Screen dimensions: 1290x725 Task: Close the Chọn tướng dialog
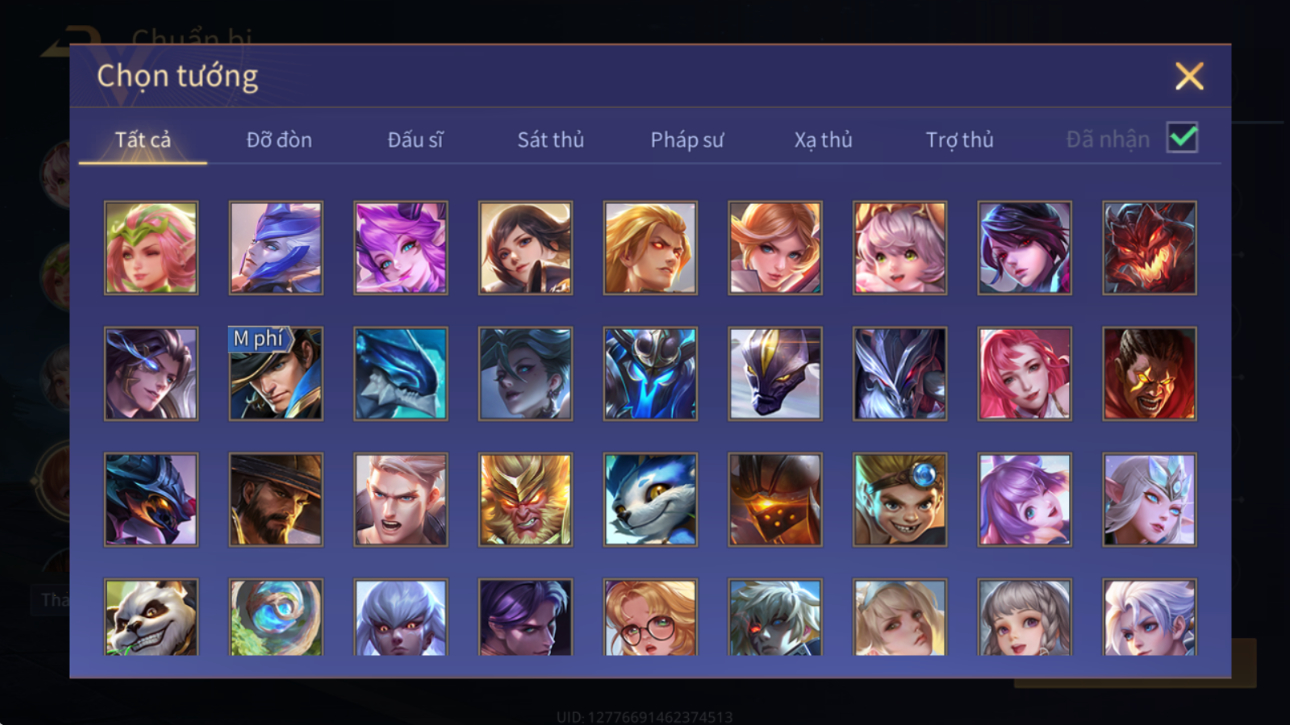click(x=1189, y=76)
